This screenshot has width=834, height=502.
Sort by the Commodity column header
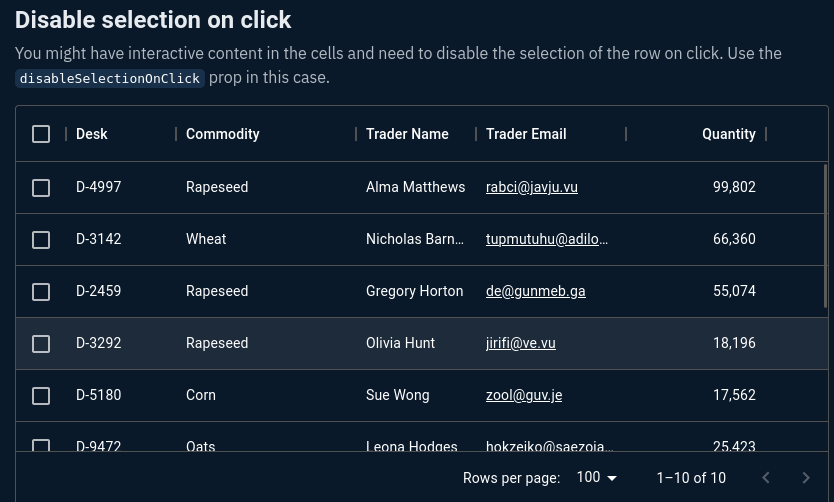pos(222,134)
